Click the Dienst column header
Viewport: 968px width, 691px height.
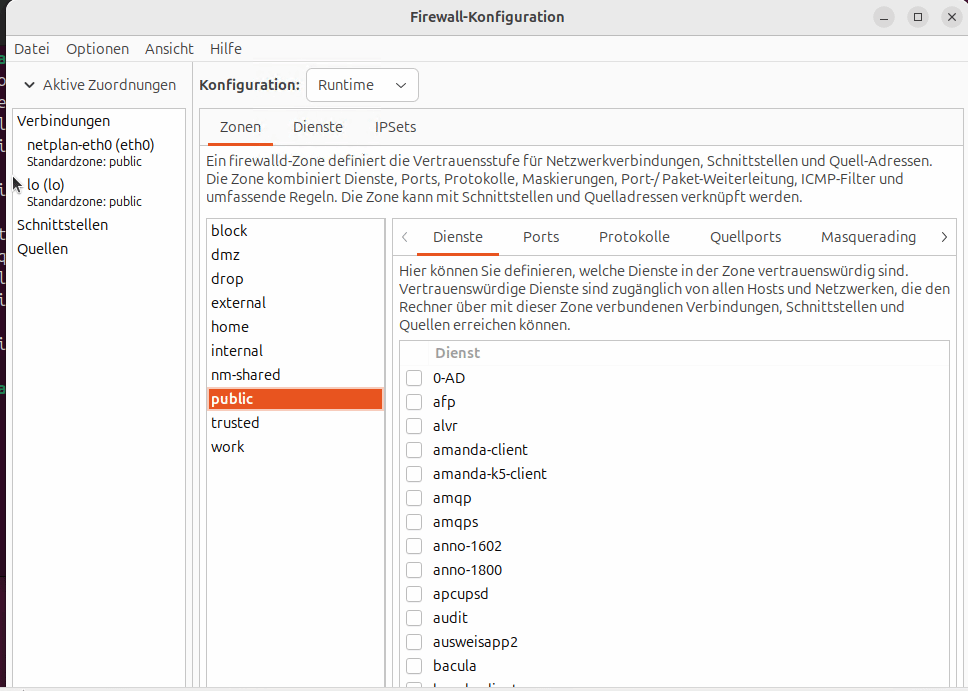click(457, 353)
